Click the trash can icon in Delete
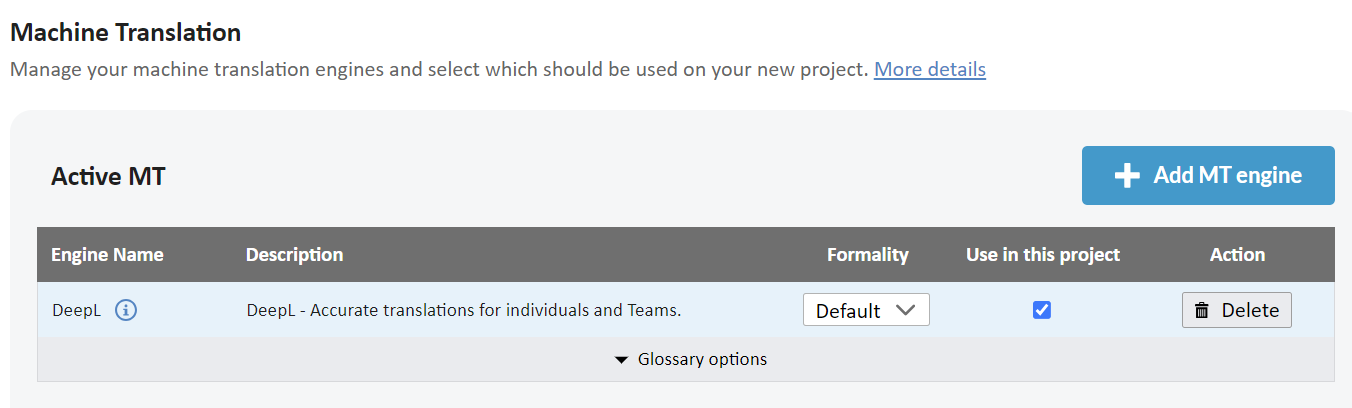This screenshot has height=408, width=1352. pyautogui.click(x=1202, y=311)
